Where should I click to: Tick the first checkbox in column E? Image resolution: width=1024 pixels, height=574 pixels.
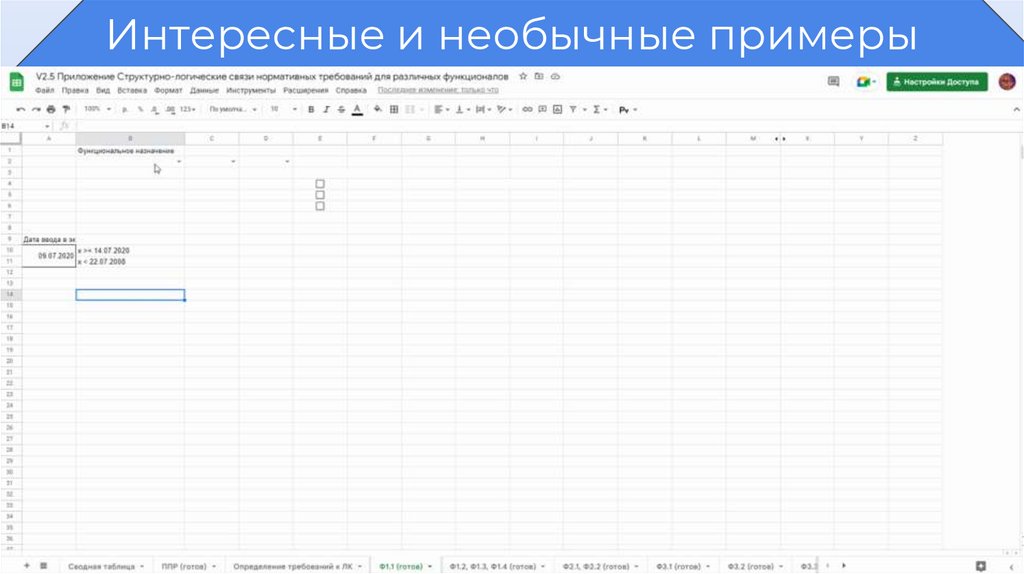point(320,184)
